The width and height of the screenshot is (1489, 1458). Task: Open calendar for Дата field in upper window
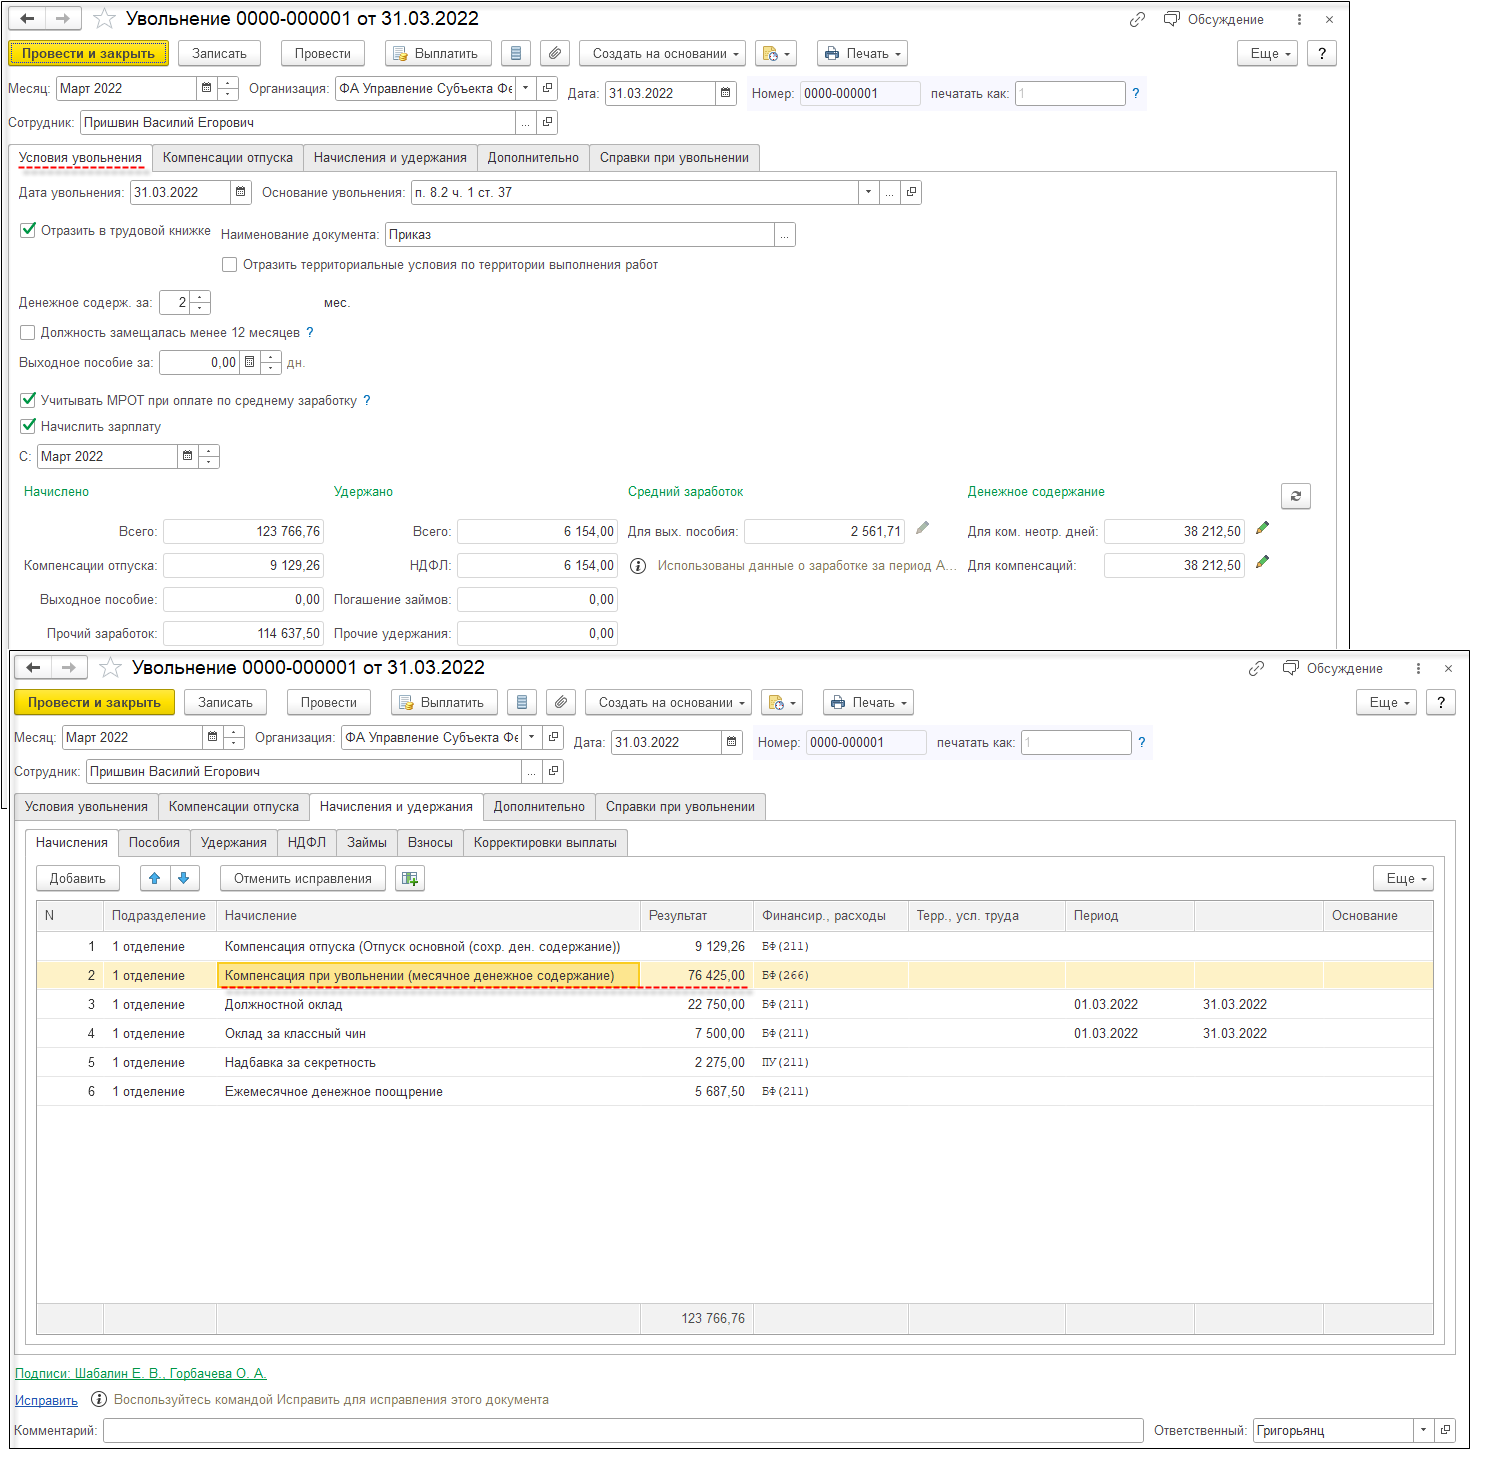pos(726,93)
